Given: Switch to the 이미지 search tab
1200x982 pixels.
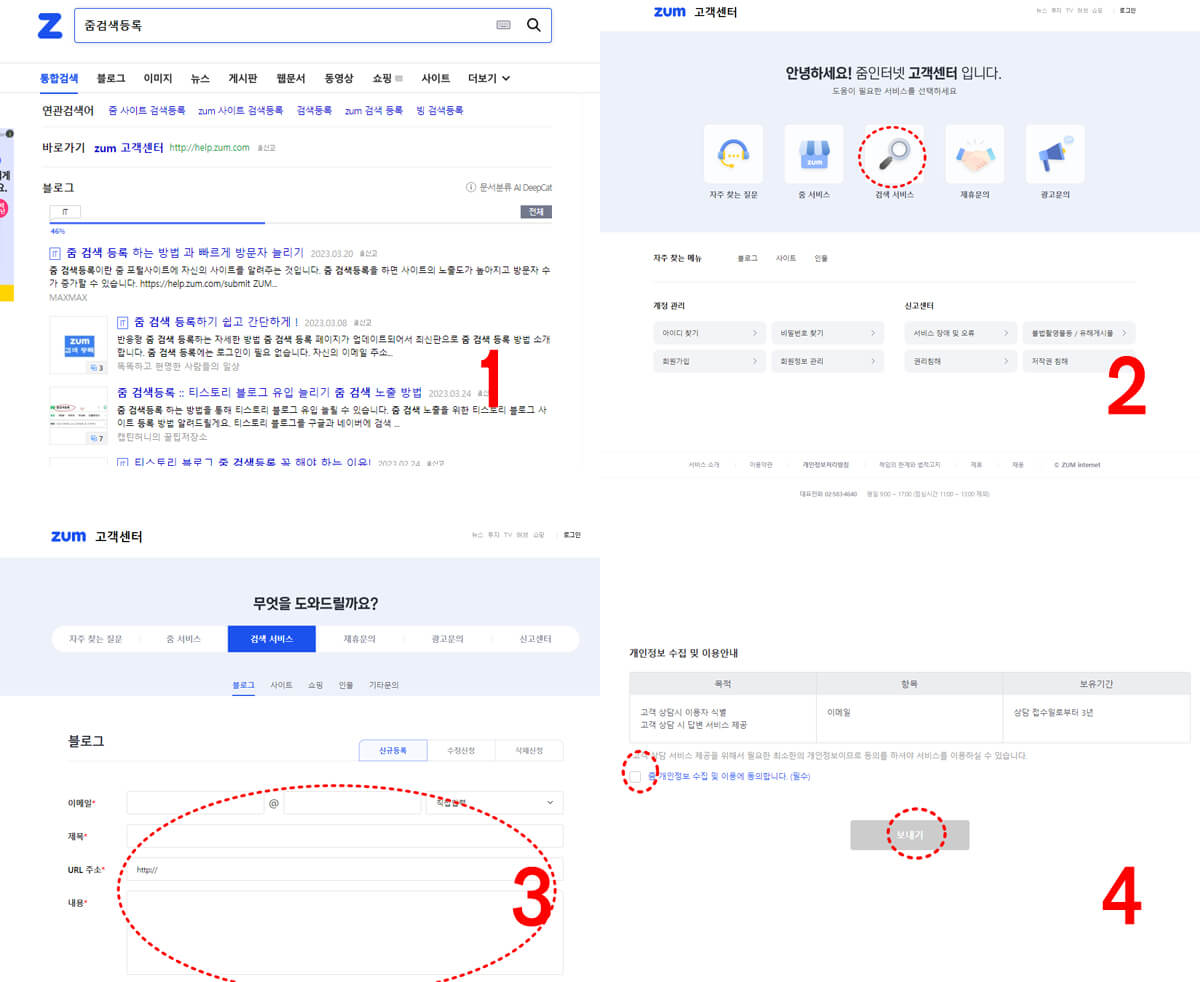Looking at the screenshot, I should pyautogui.click(x=158, y=78).
